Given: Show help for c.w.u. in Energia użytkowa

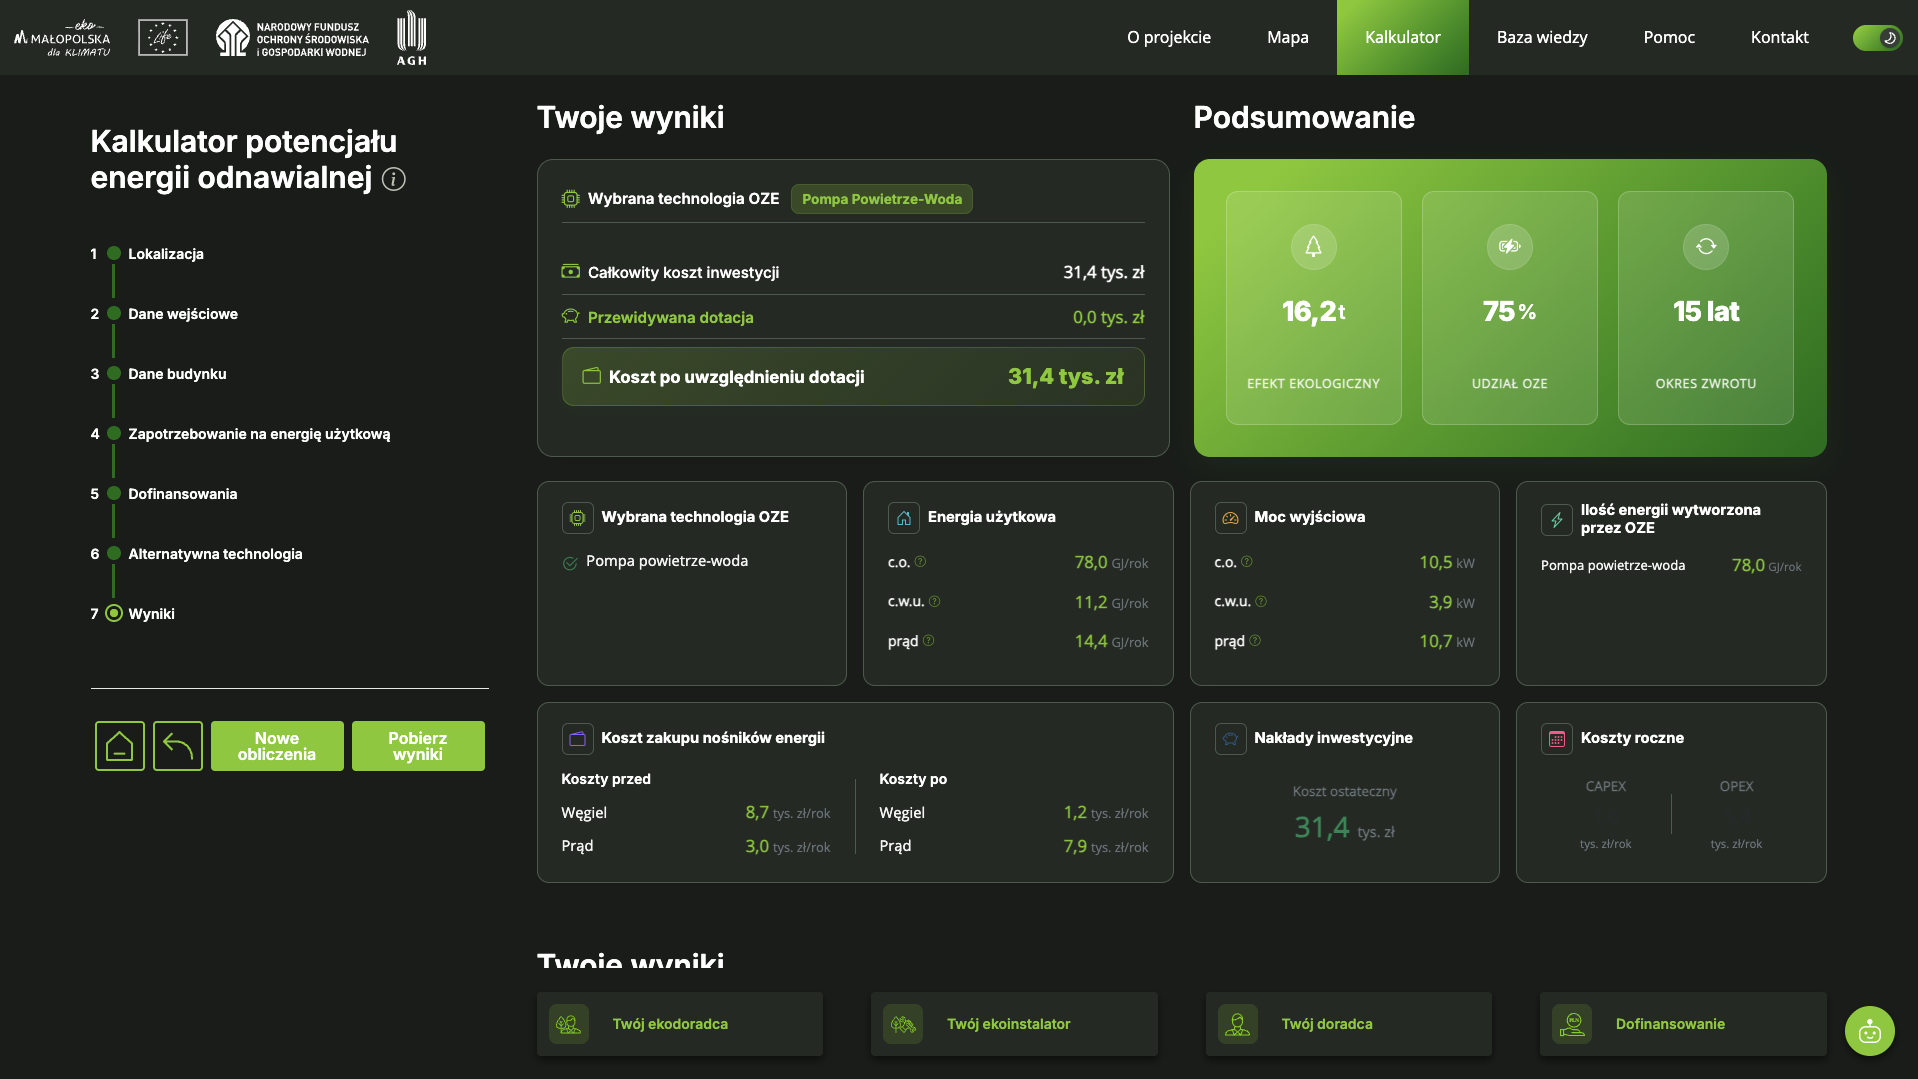Looking at the screenshot, I should (x=934, y=602).
